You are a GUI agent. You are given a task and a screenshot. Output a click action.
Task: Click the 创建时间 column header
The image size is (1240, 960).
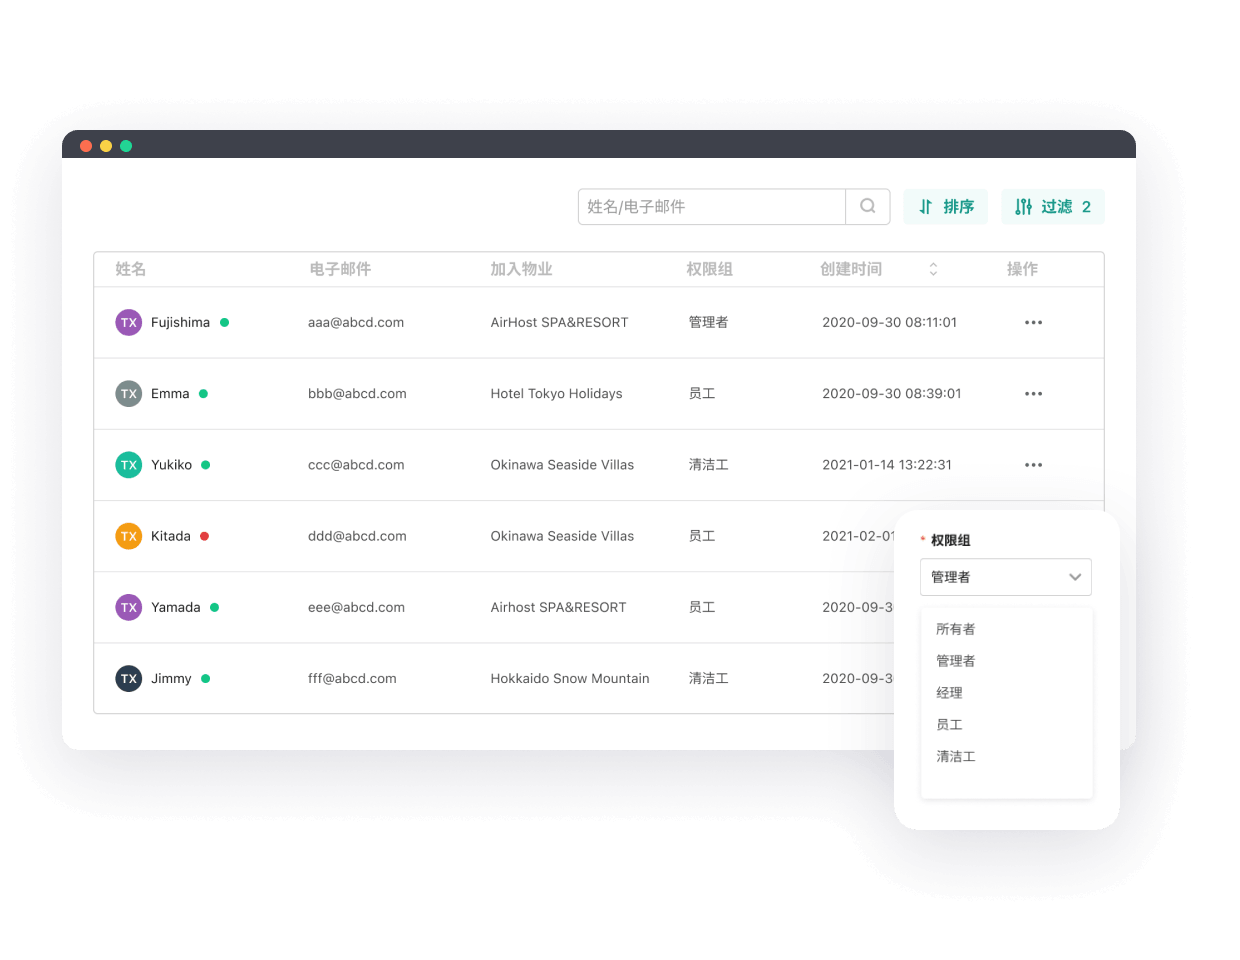[x=851, y=269]
